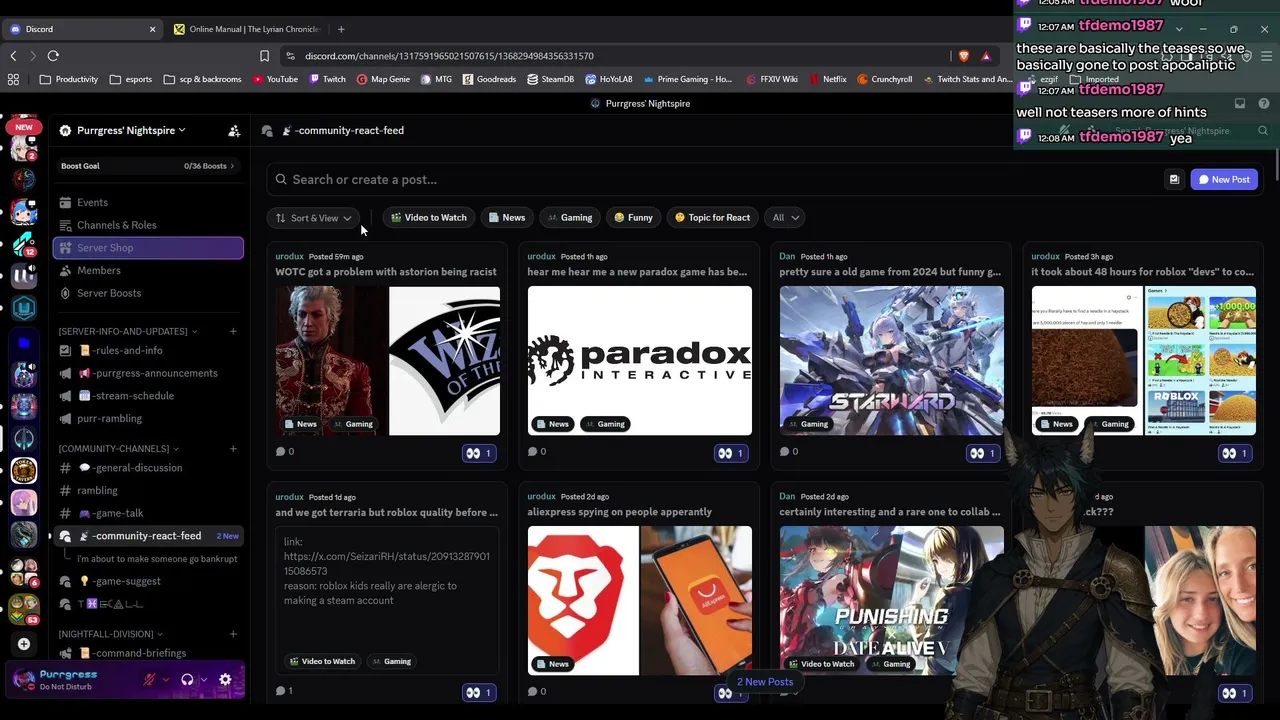Viewport: 1280px width, 720px height.
Task: Open the general-discussion channel
Action: pyautogui.click(x=148, y=468)
